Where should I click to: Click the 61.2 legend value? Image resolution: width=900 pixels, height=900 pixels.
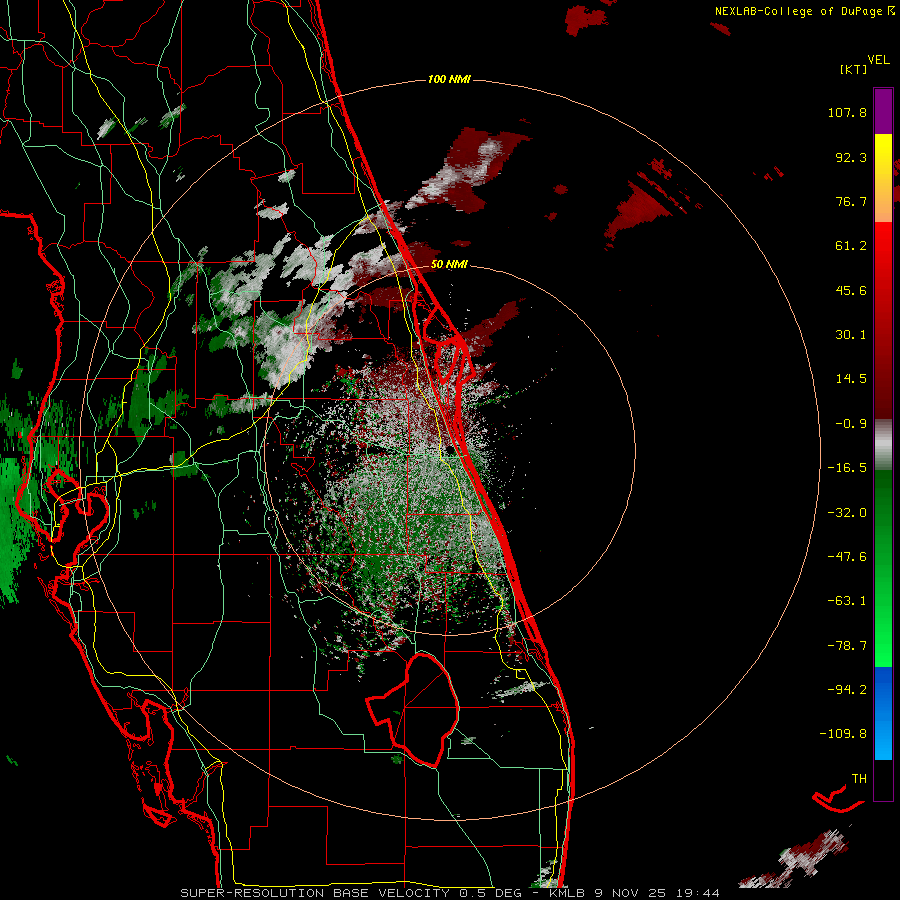pos(851,246)
